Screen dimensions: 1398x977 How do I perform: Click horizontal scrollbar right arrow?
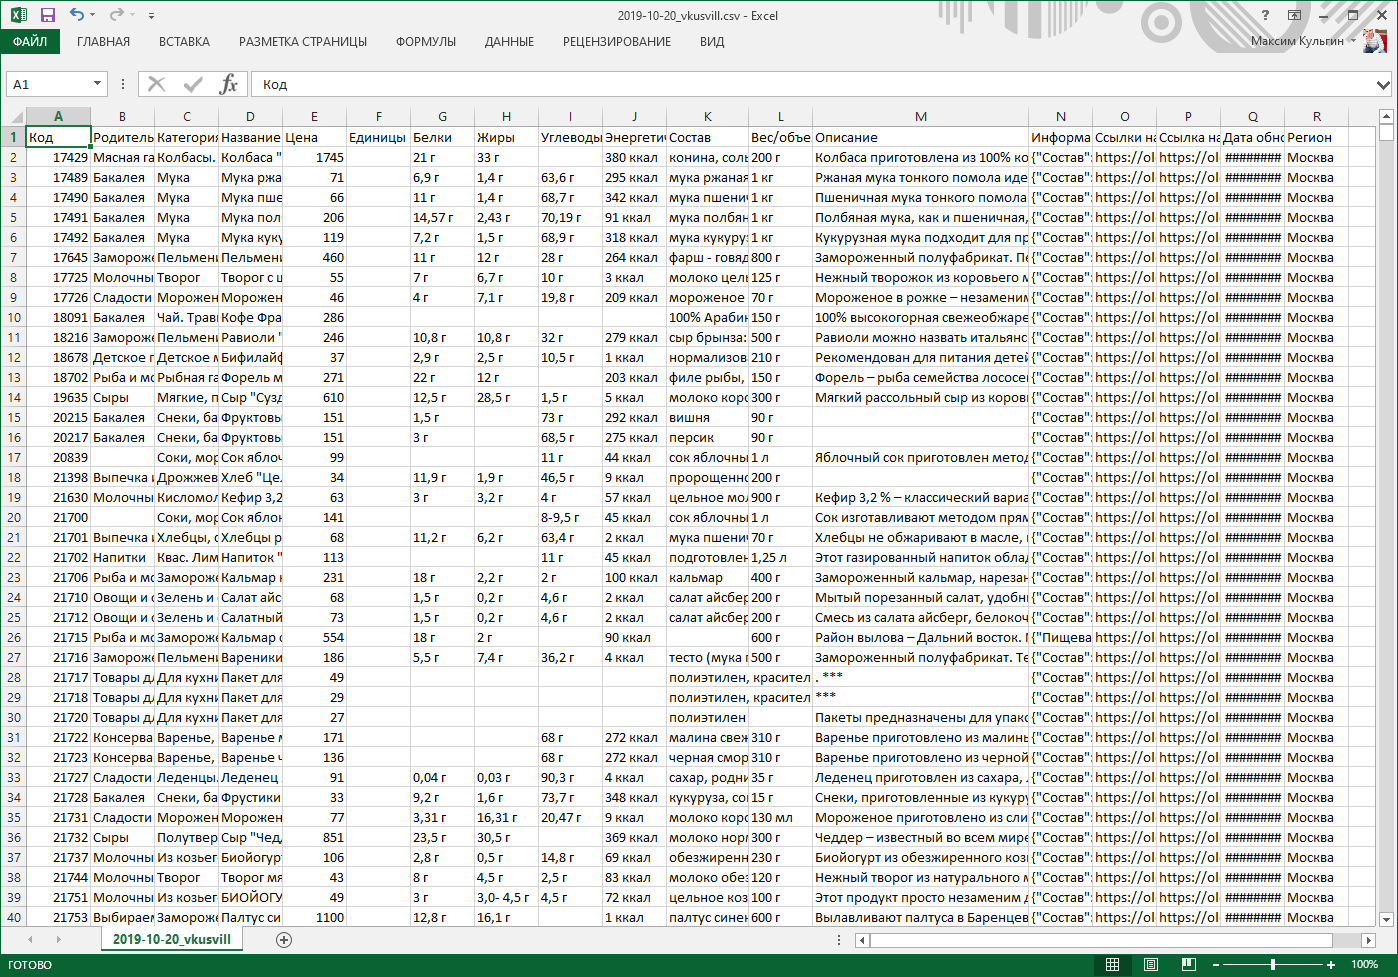(x=1369, y=940)
